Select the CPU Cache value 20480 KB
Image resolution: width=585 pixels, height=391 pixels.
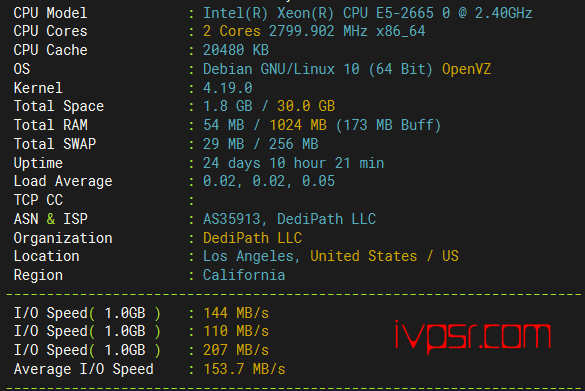coord(236,50)
